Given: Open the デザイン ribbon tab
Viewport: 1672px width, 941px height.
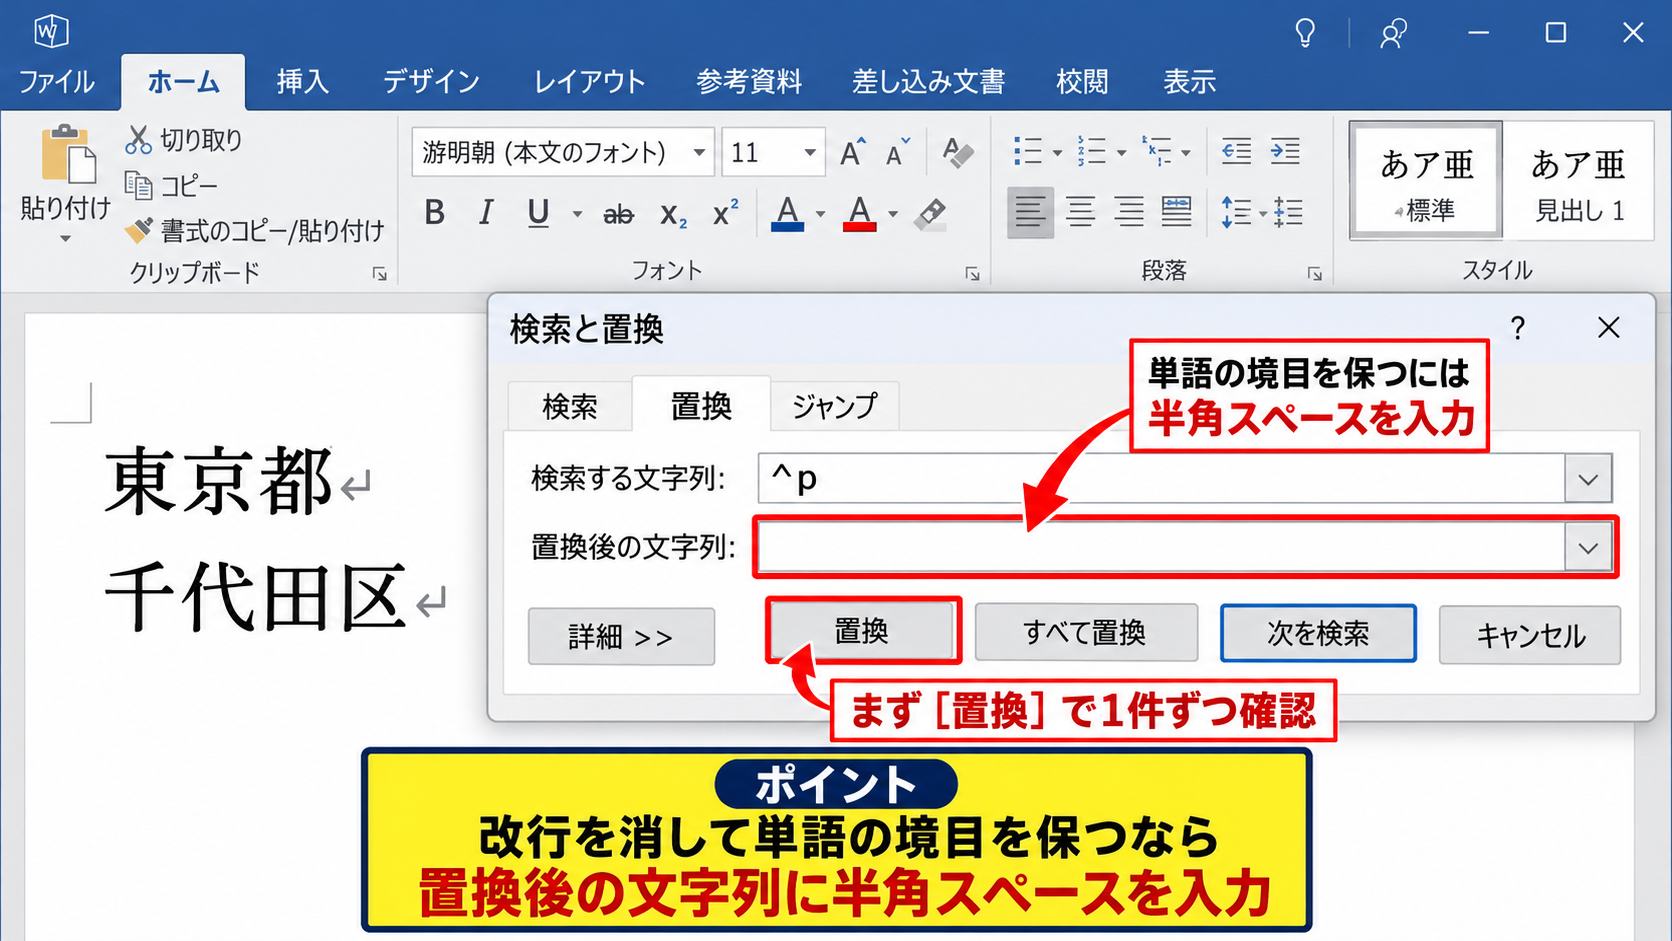Looking at the screenshot, I should click(432, 82).
